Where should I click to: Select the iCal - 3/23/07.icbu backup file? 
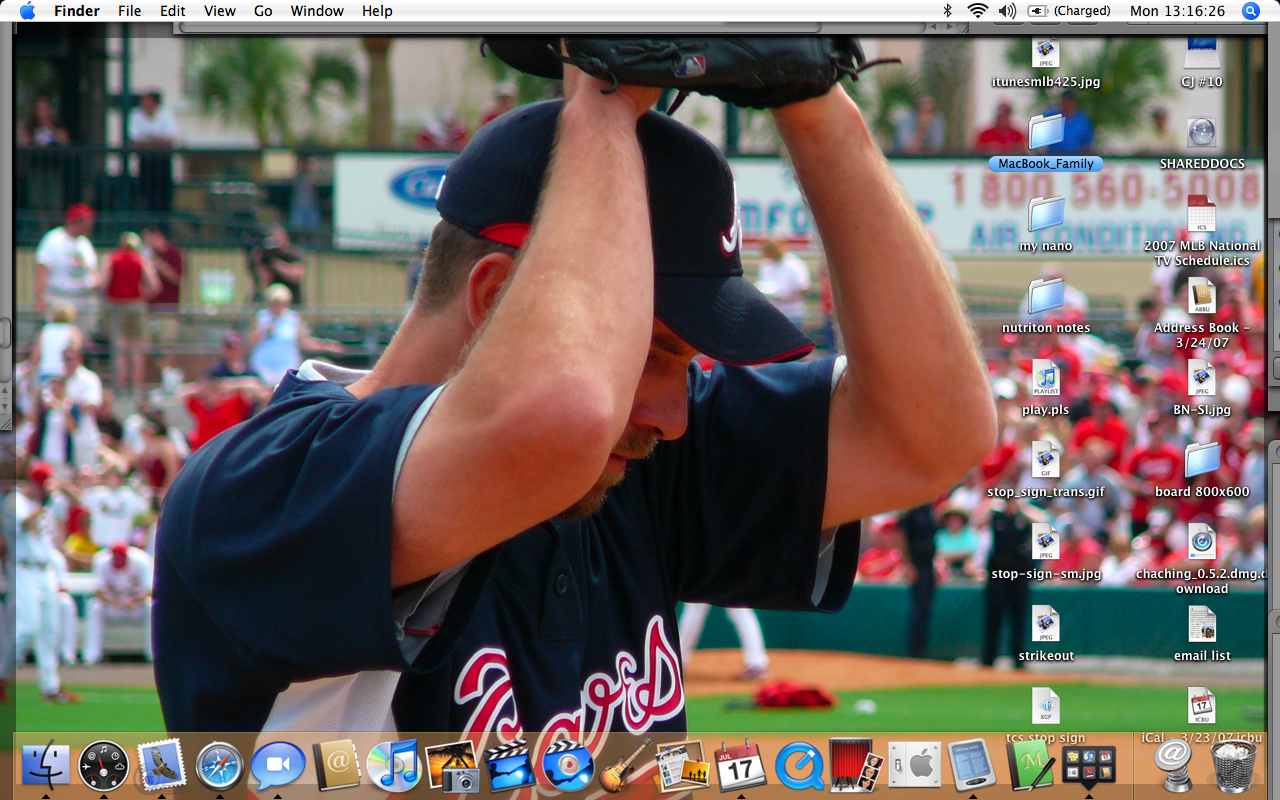1202,714
